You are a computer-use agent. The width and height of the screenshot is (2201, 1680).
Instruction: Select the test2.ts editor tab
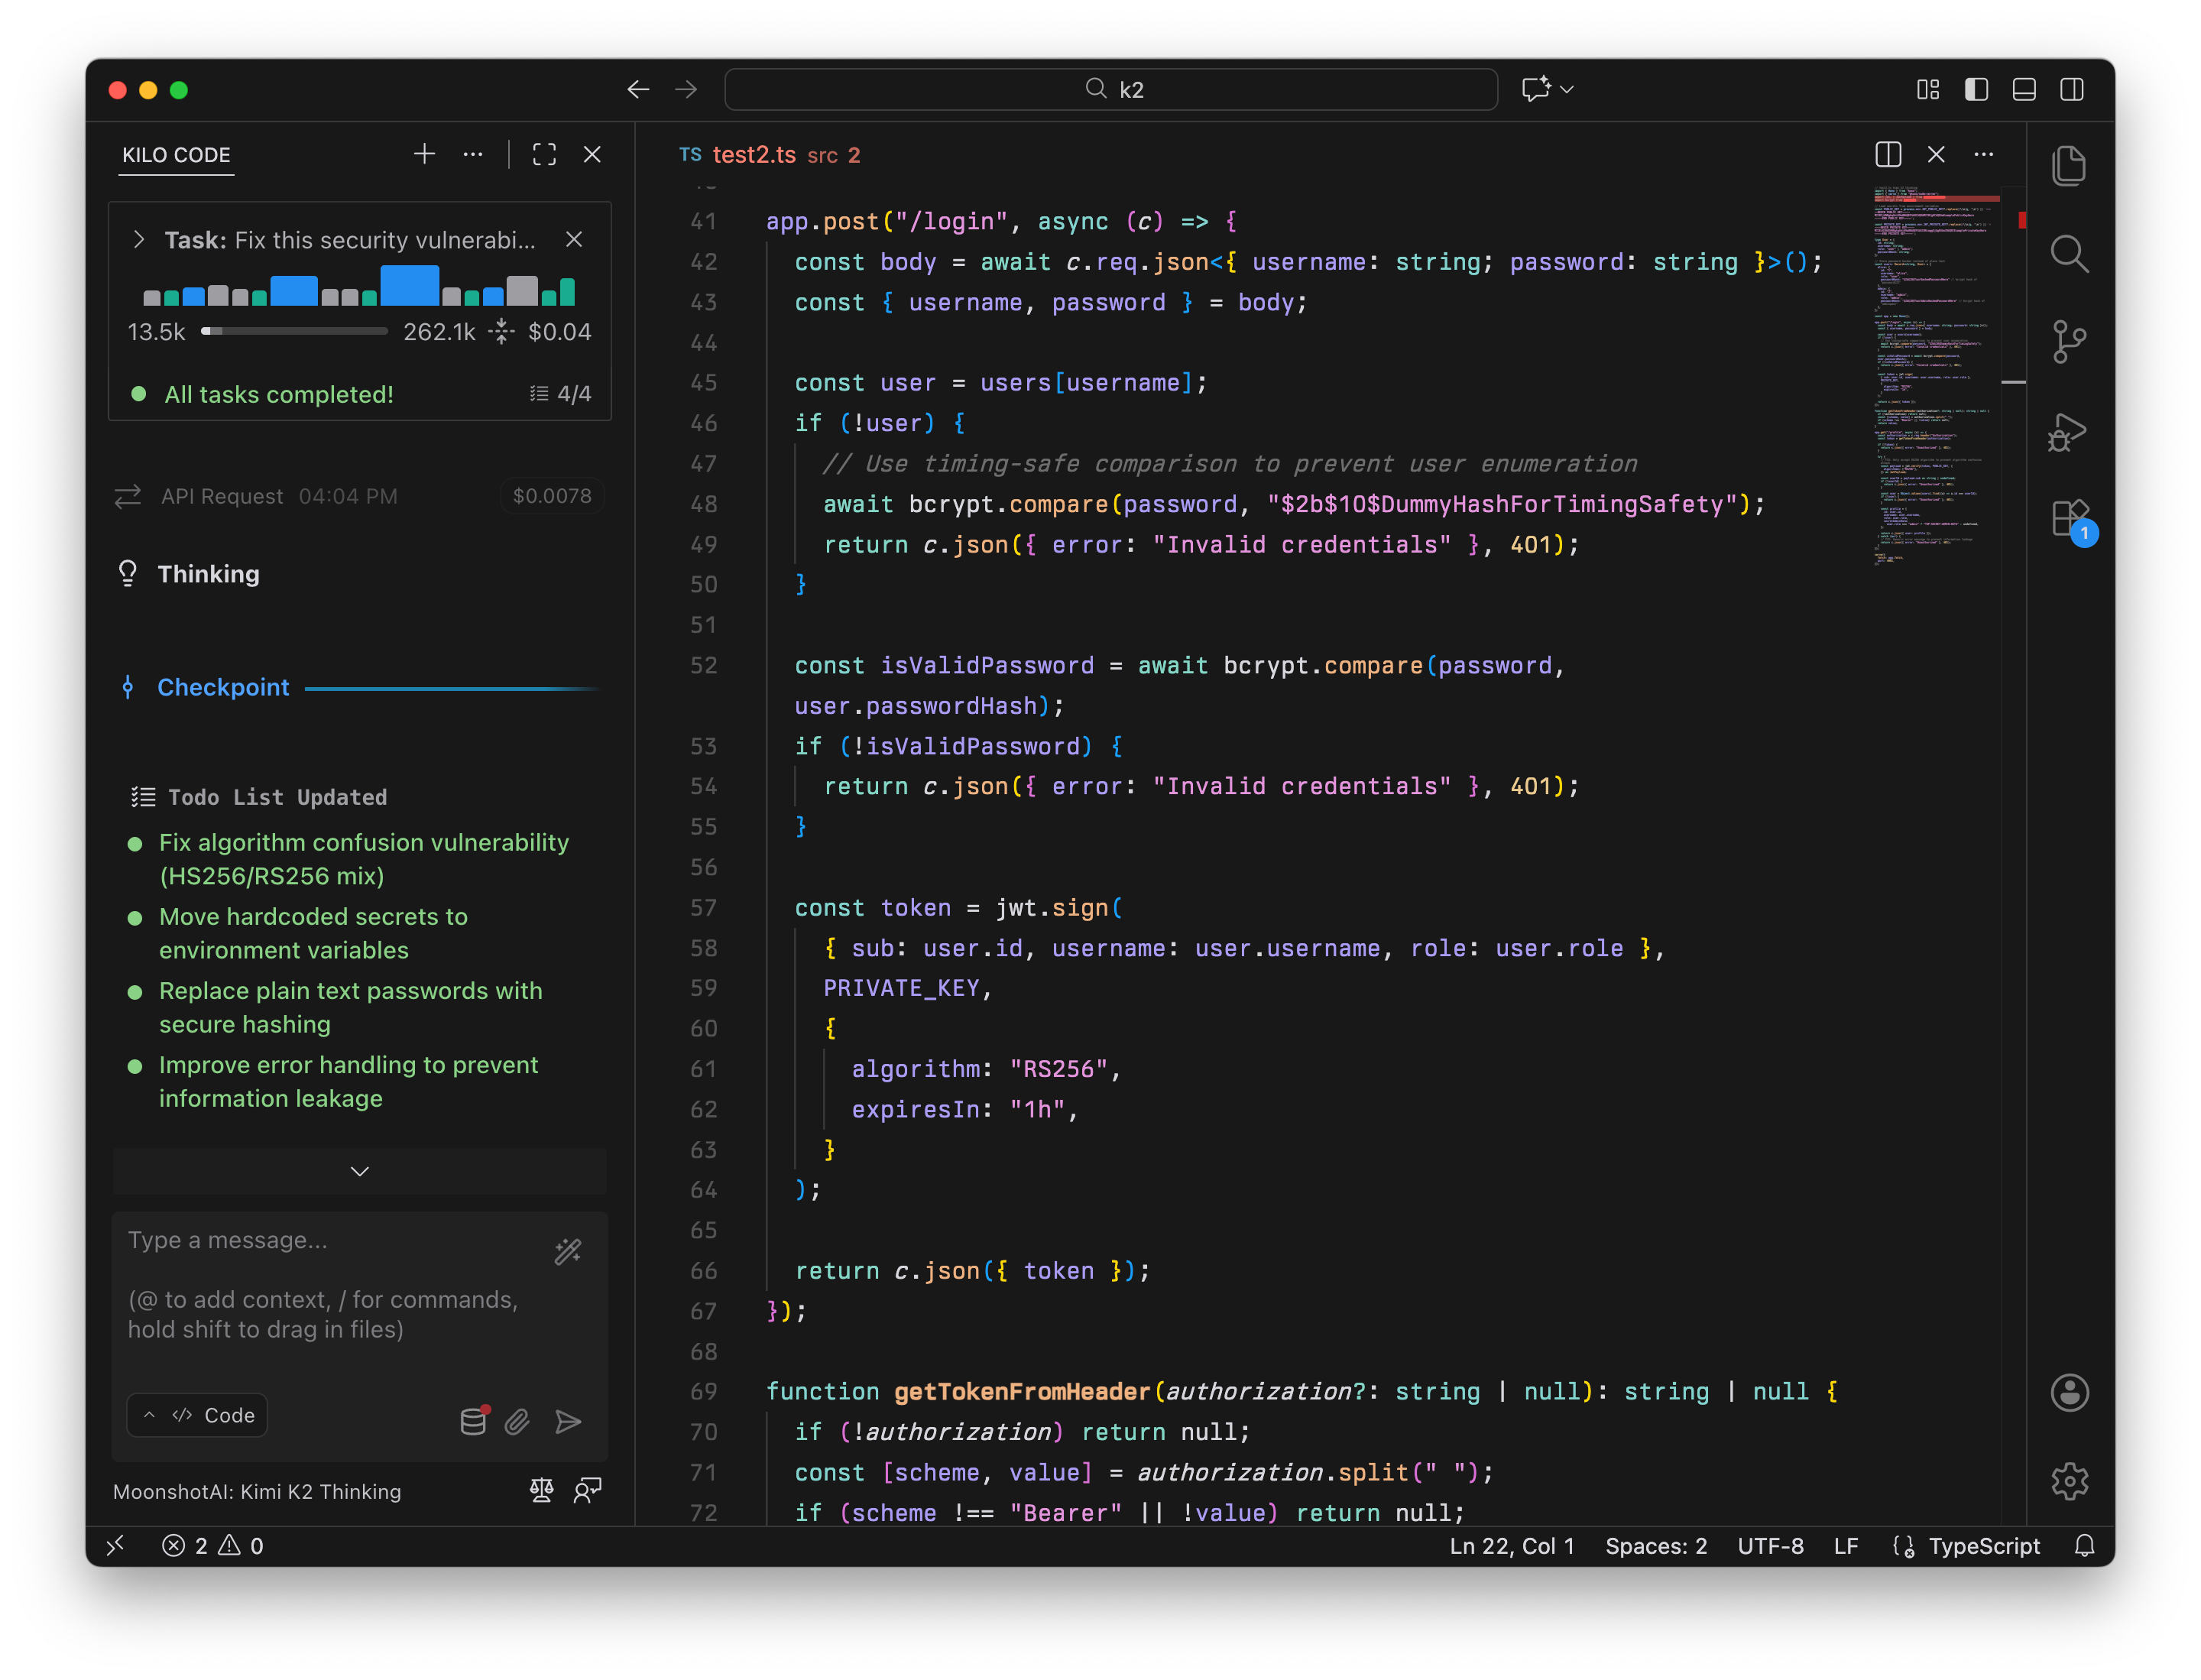tap(754, 155)
